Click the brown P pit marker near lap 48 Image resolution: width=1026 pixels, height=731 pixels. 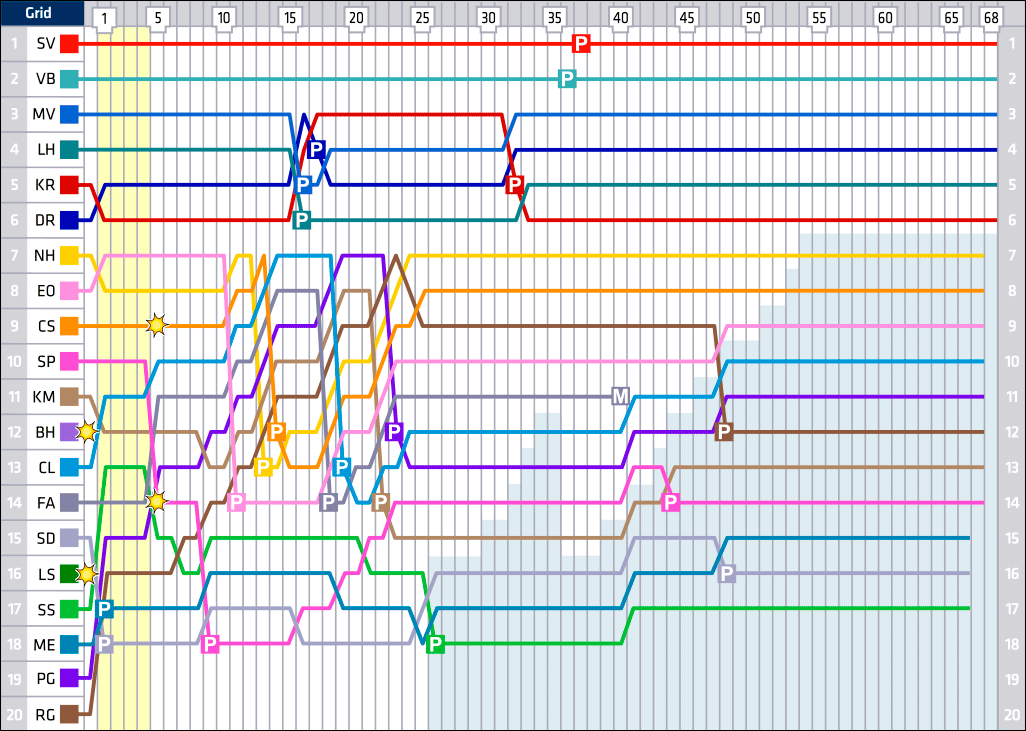click(x=725, y=431)
